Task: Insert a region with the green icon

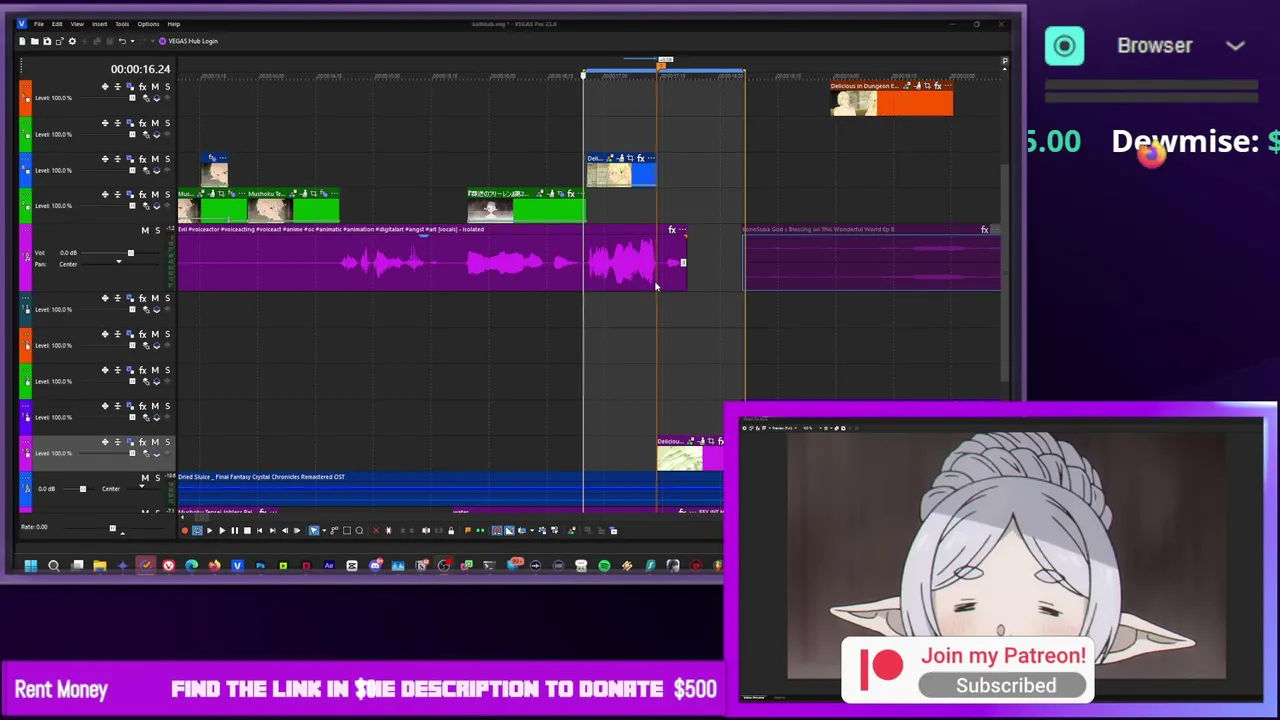Action: pos(480,531)
